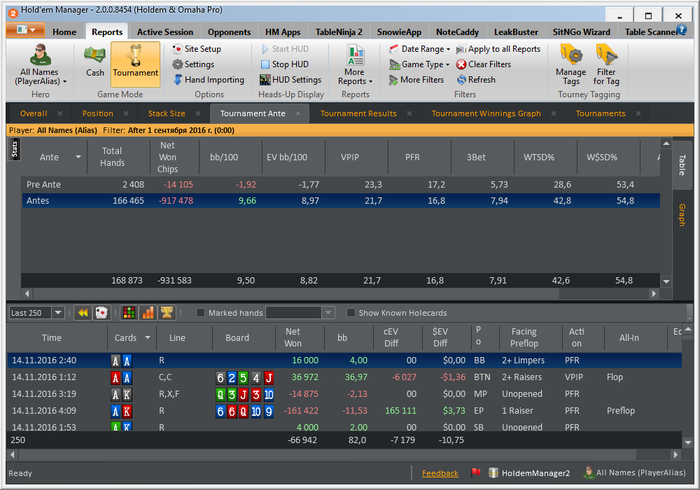Click the red flag icon in status bar
Screen dimensions: 700x490
pyautogui.click(x=476, y=472)
